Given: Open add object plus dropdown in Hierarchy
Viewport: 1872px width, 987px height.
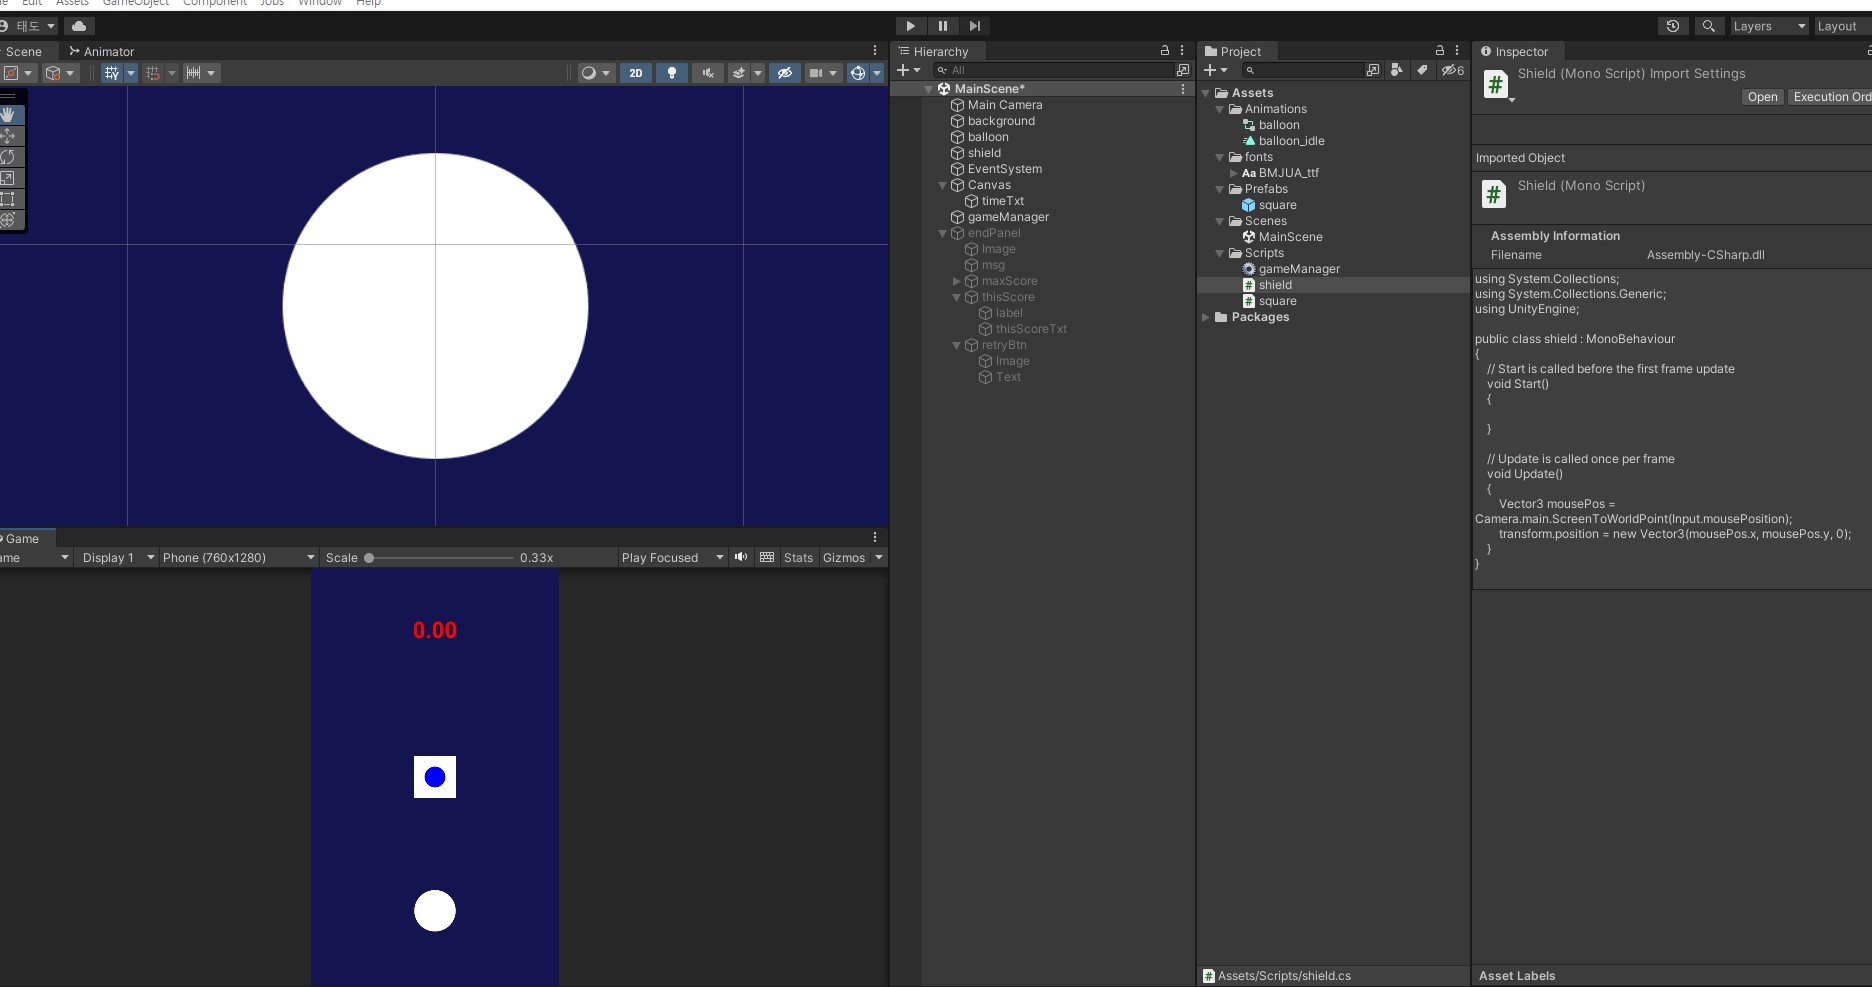Looking at the screenshot, I should pos(908,70).
